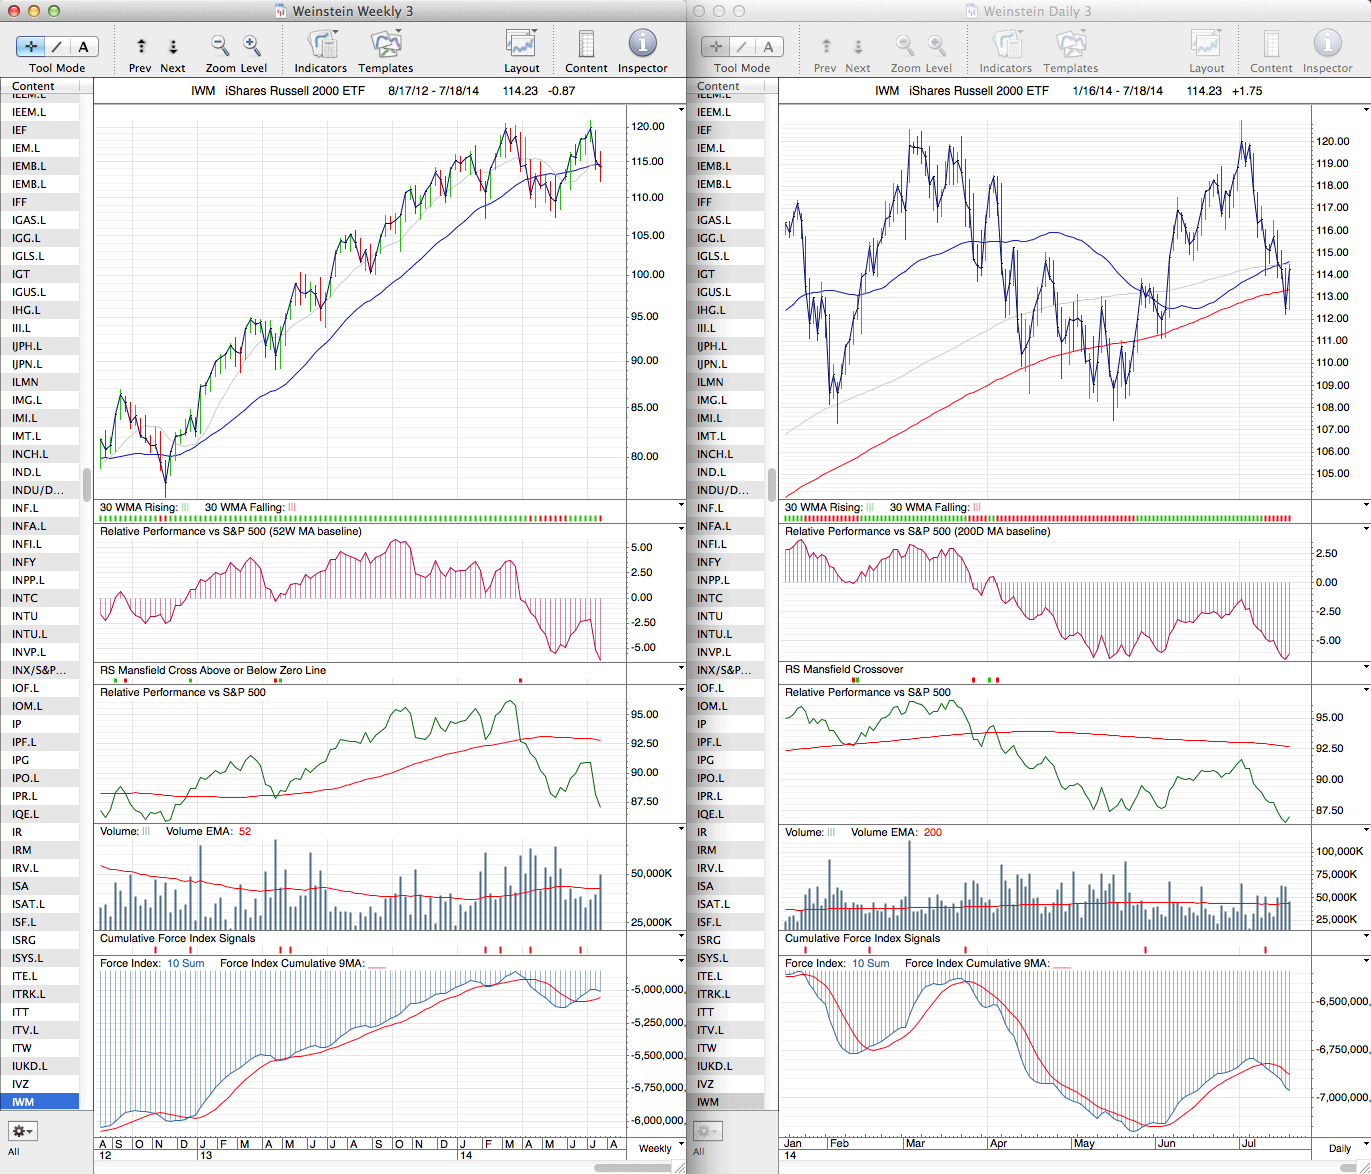The image size is (1371, 1174).
Task: Open Indicators in the Weekly window toolbar
Action: coord(321,46)
